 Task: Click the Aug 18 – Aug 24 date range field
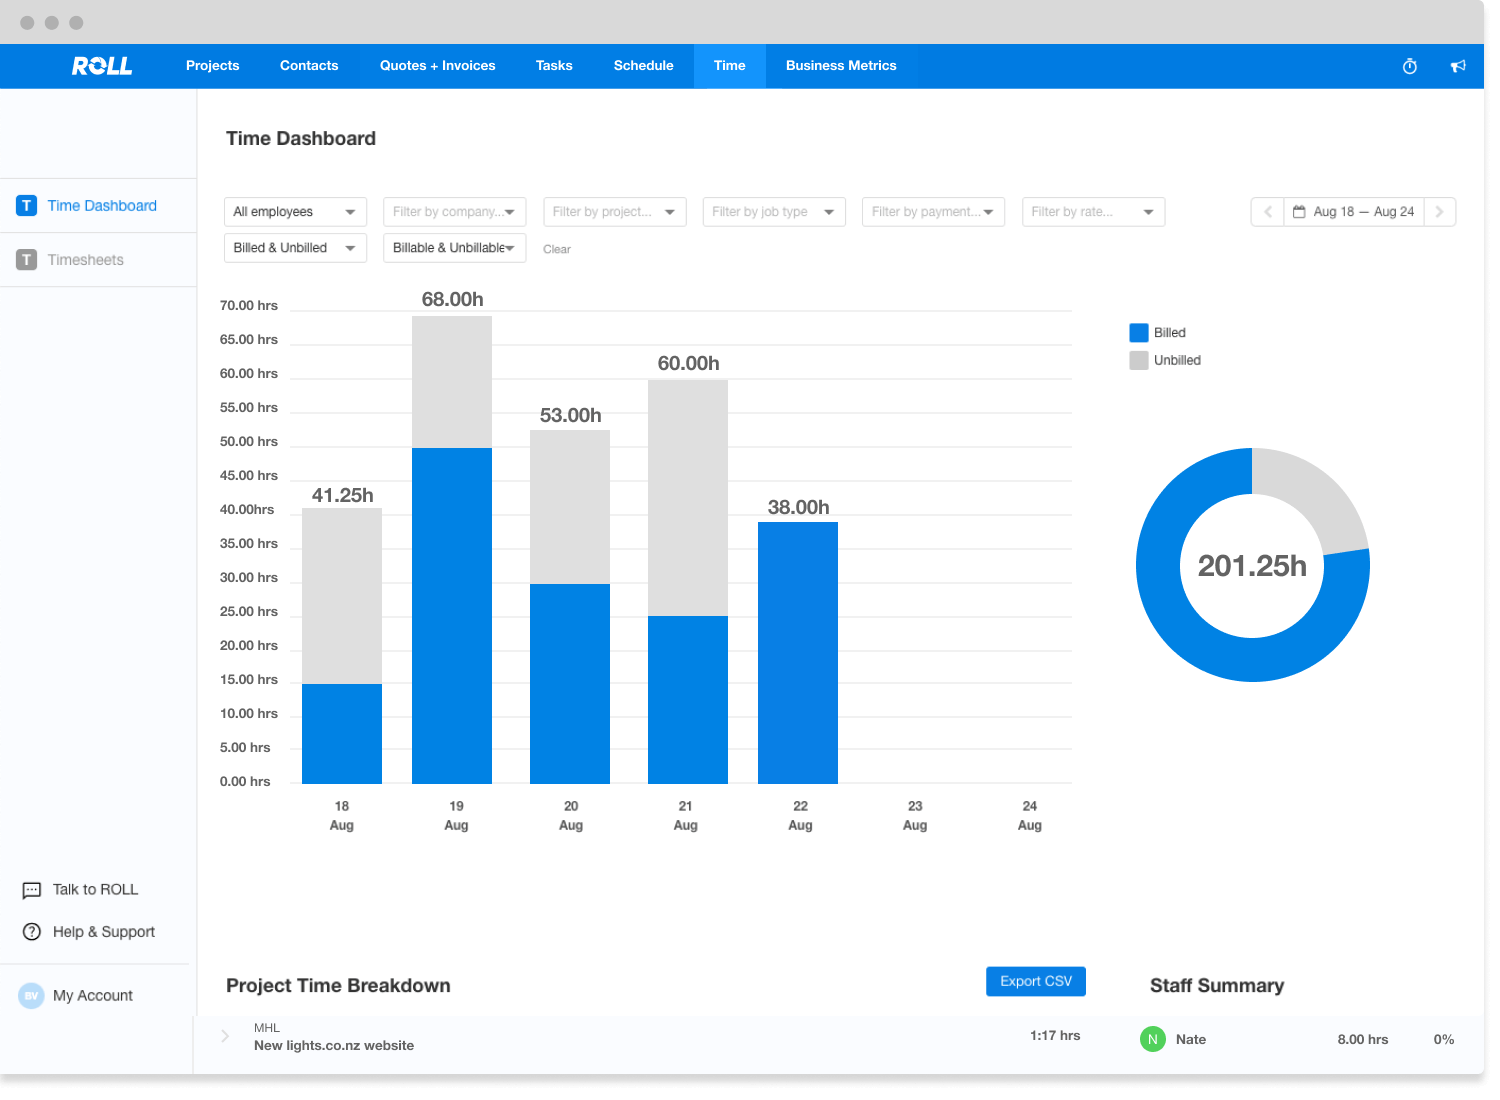click(1353, 212)
